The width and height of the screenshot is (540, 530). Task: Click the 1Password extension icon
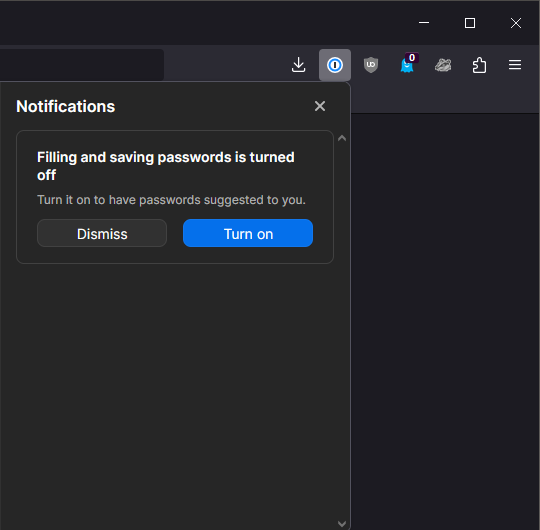coord(335,65)
